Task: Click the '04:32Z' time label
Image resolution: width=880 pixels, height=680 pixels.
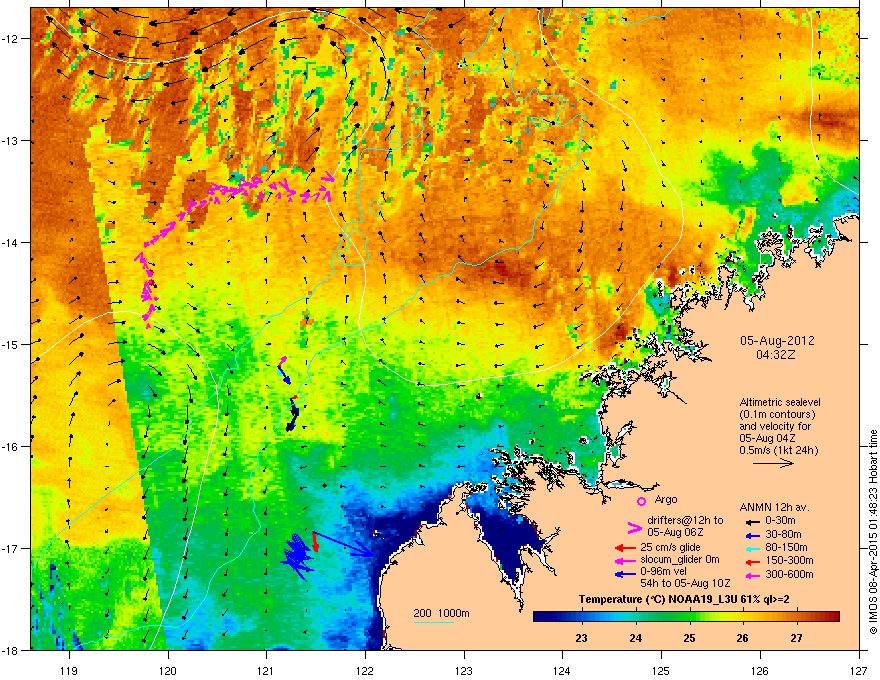Action: (x=776, y=355)
